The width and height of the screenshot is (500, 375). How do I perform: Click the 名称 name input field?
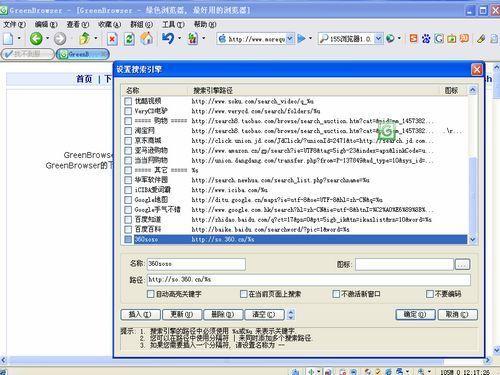pyautogui.click(x=196, y=264)
